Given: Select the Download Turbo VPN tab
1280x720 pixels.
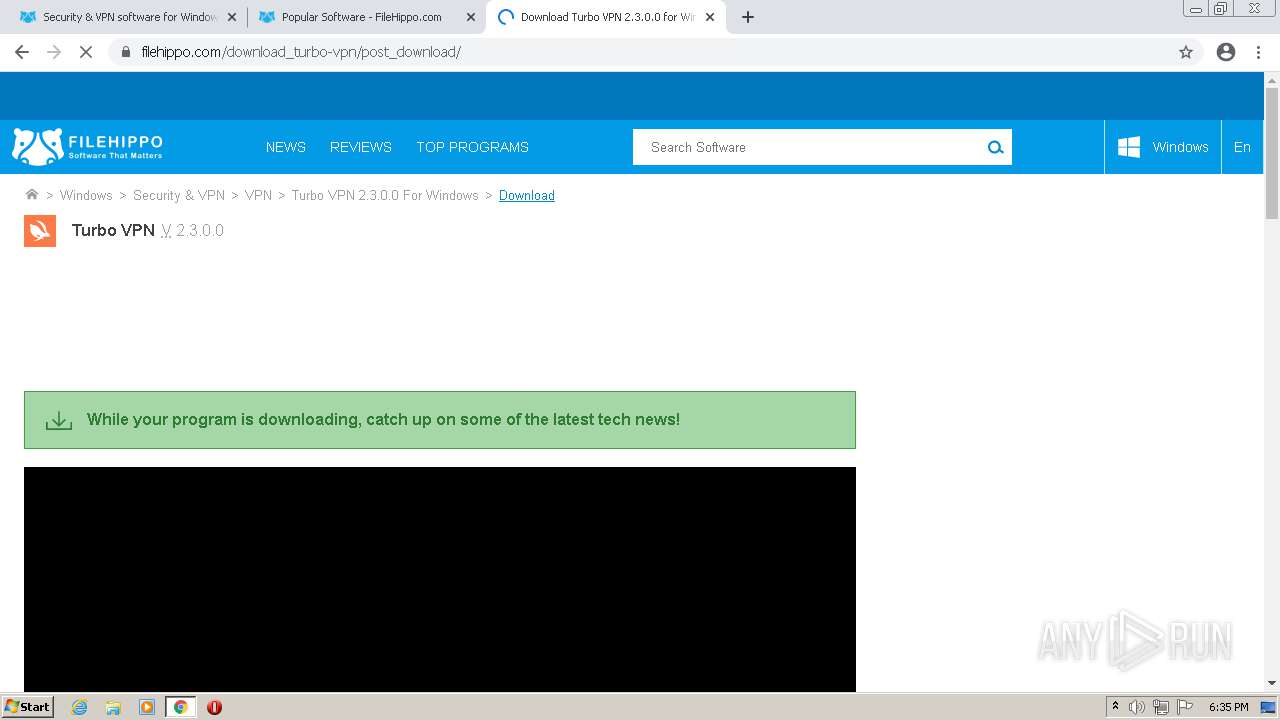Looking at the screenshot, I should click(x=605, y=17).
